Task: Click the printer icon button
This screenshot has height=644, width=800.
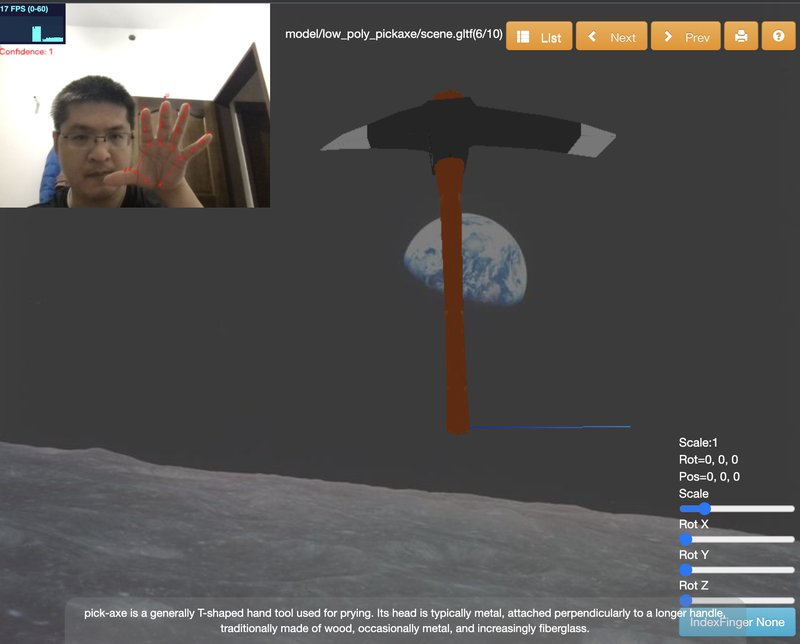Action: click(741, 36)
